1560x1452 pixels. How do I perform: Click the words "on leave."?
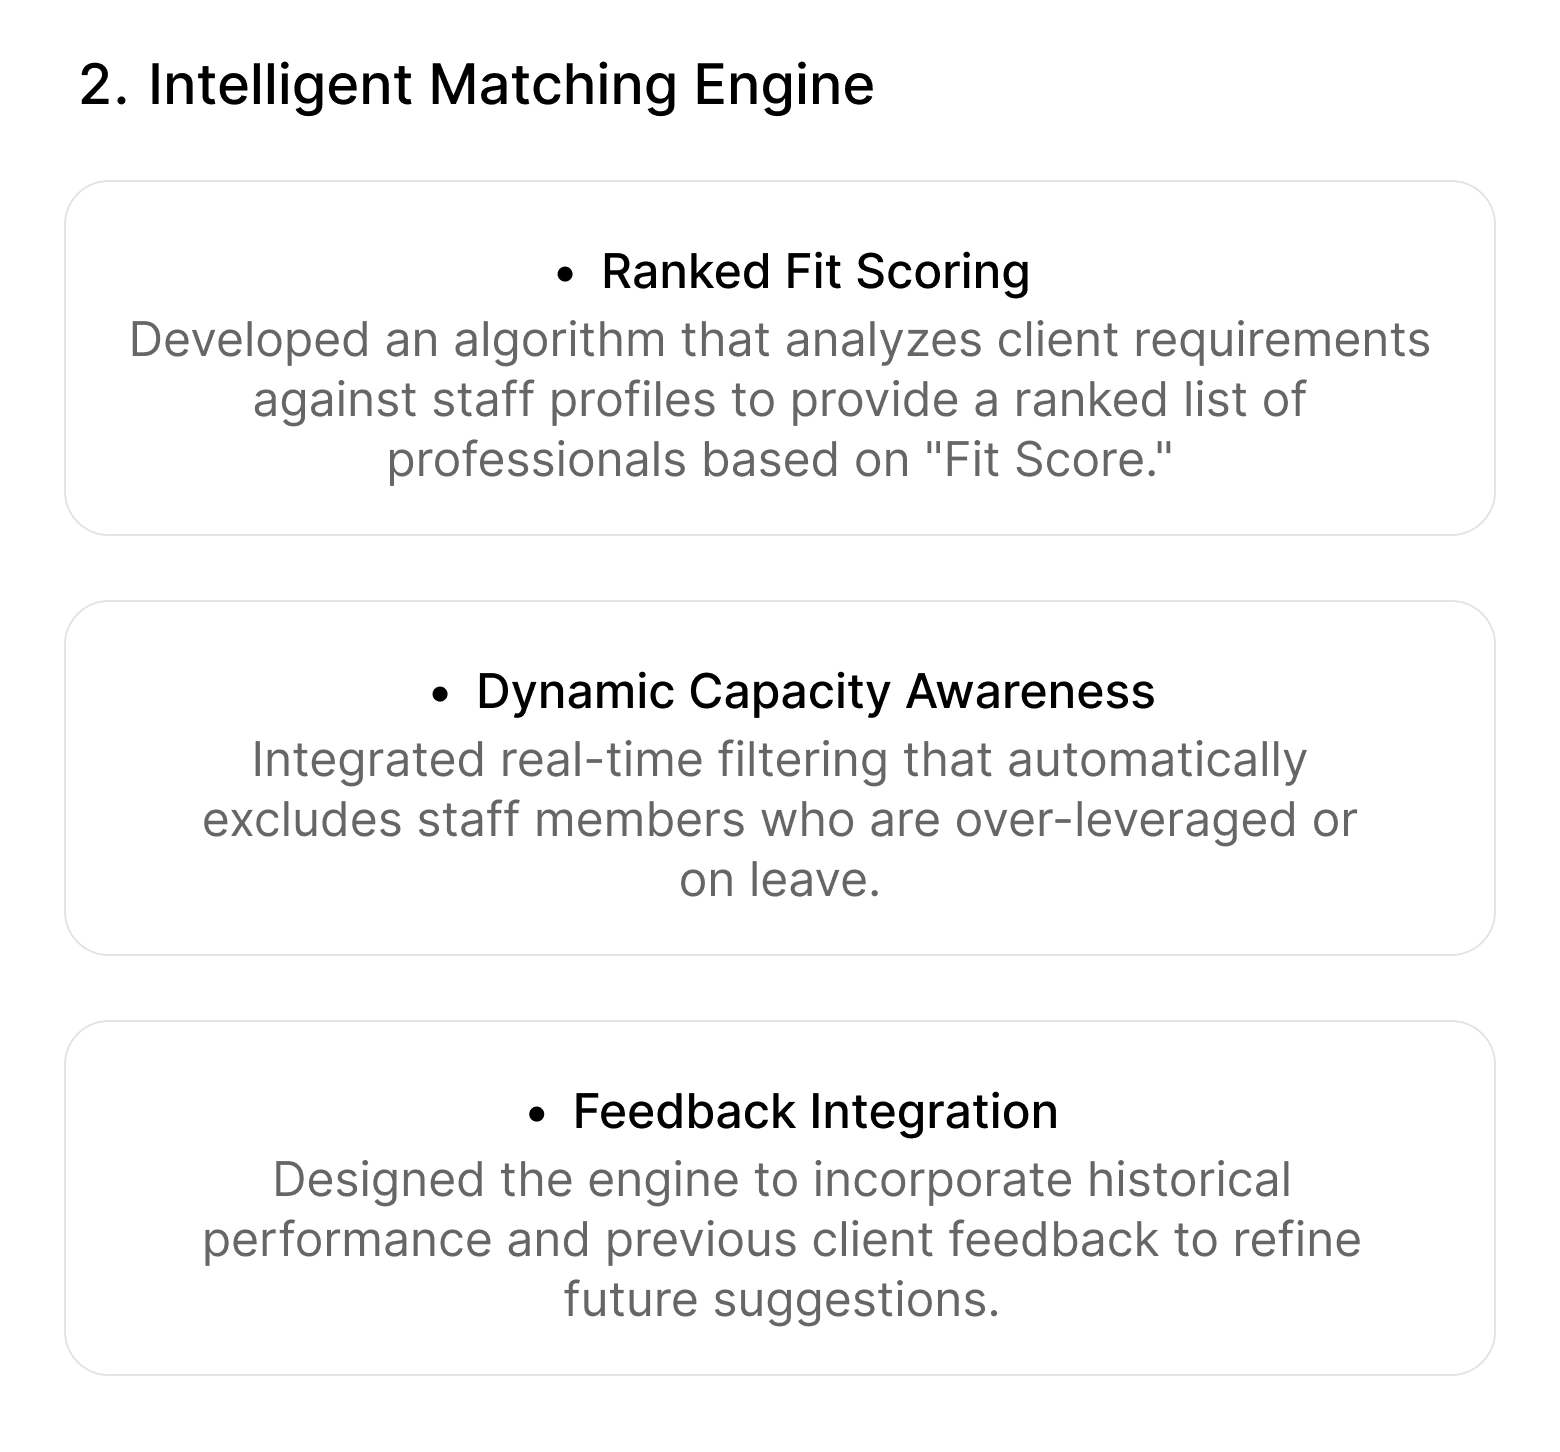click(x=779, y=880)
